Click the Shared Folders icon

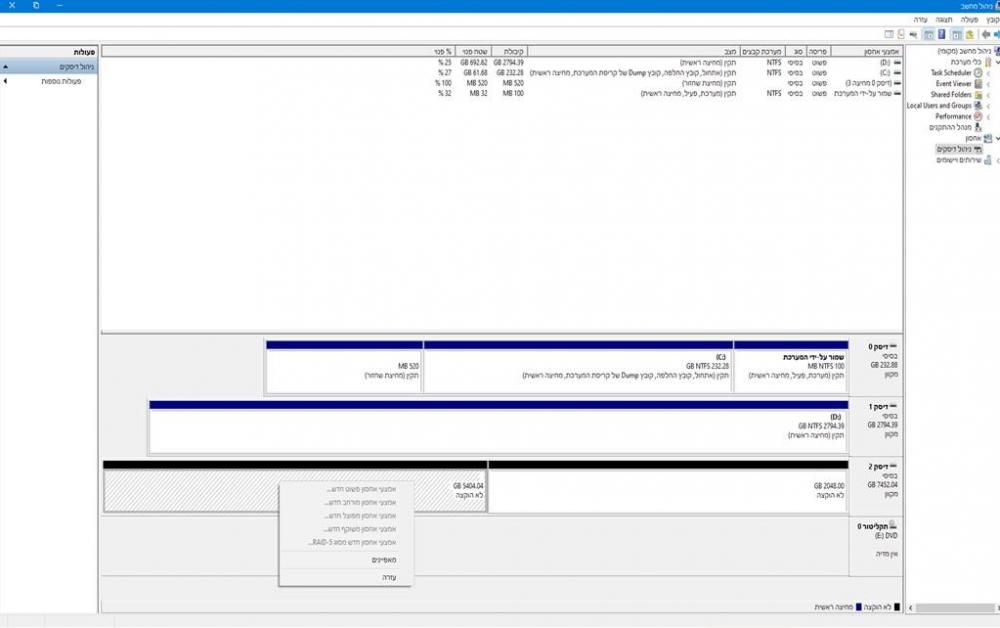pyautogui.click(x=978, y=95)
